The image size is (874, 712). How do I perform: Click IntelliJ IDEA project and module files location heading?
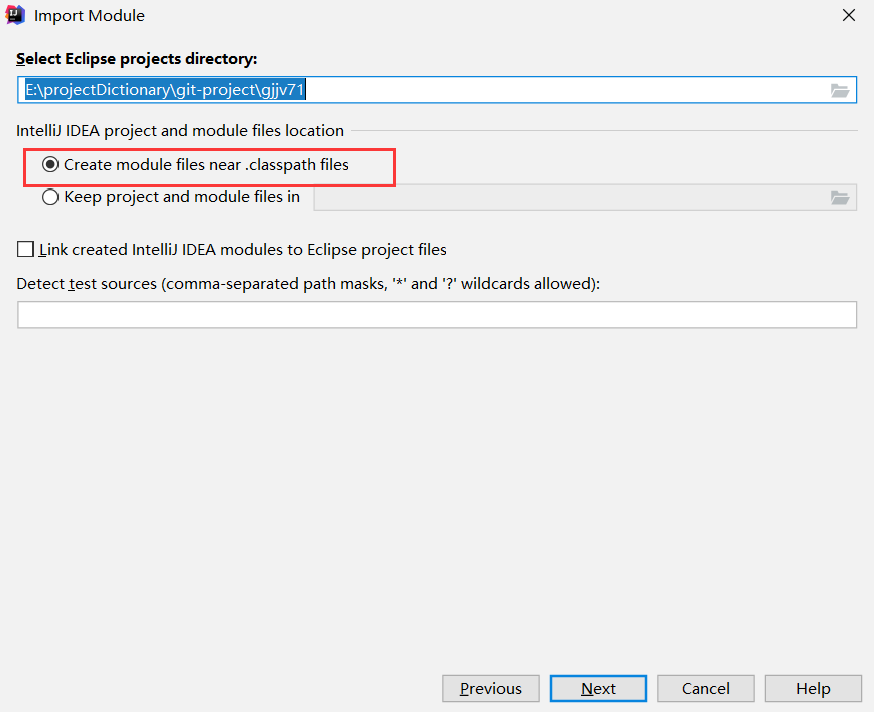[x=180, y=130]
